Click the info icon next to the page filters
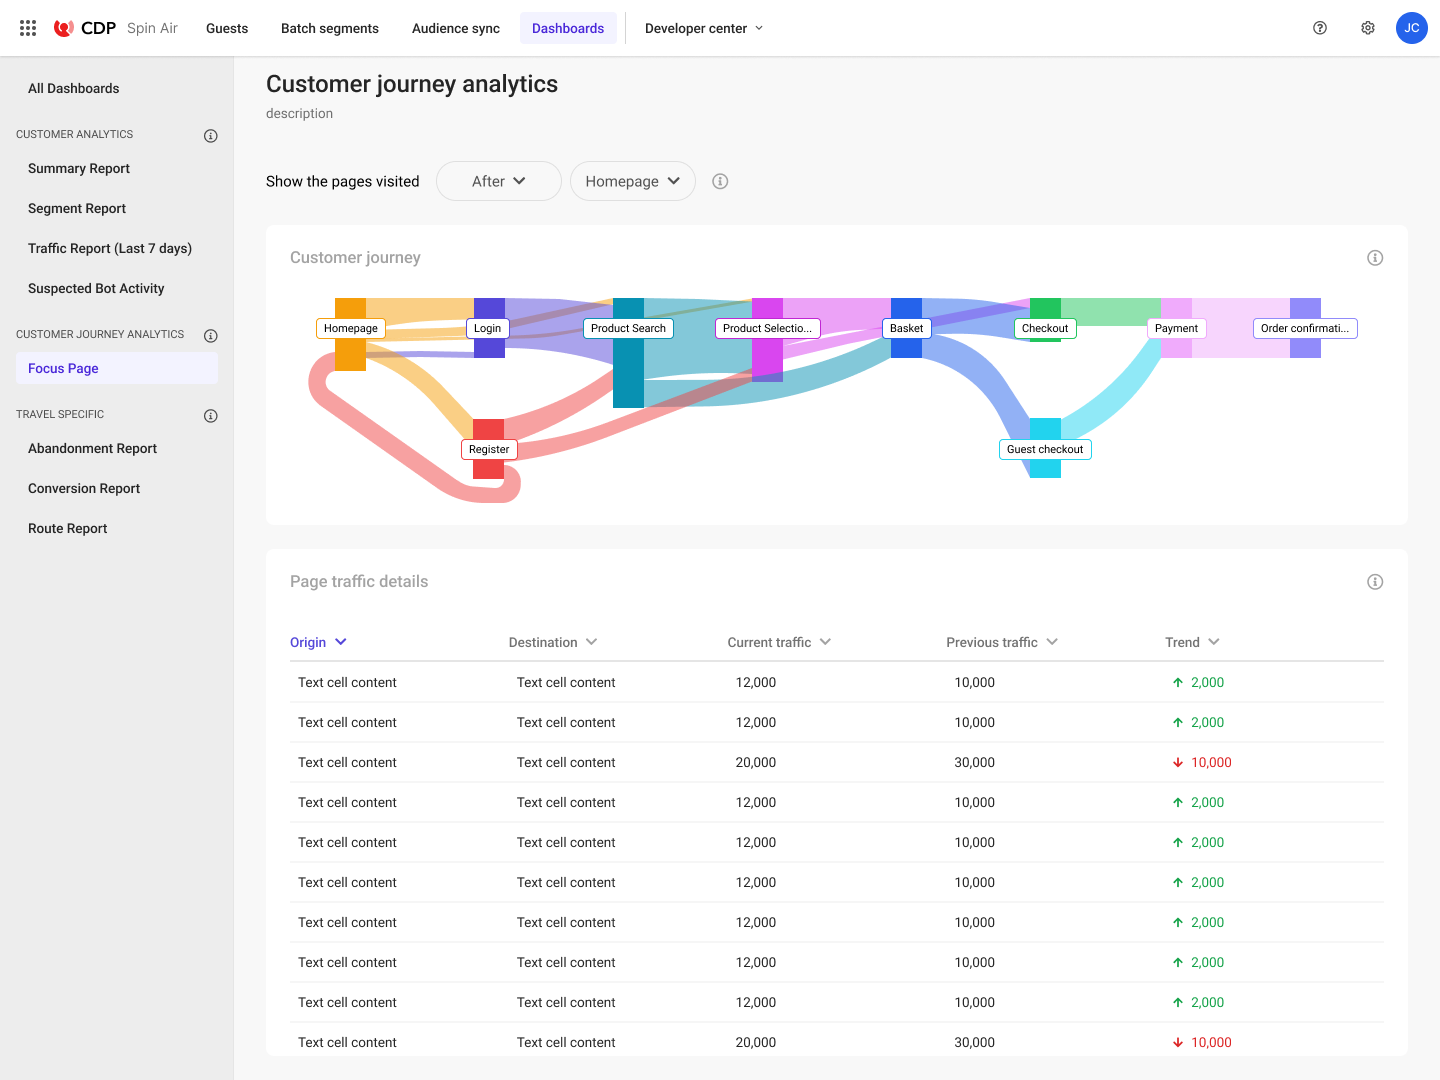The width and height of the screenshot is (1440, 1080). (x=720, y=181)
